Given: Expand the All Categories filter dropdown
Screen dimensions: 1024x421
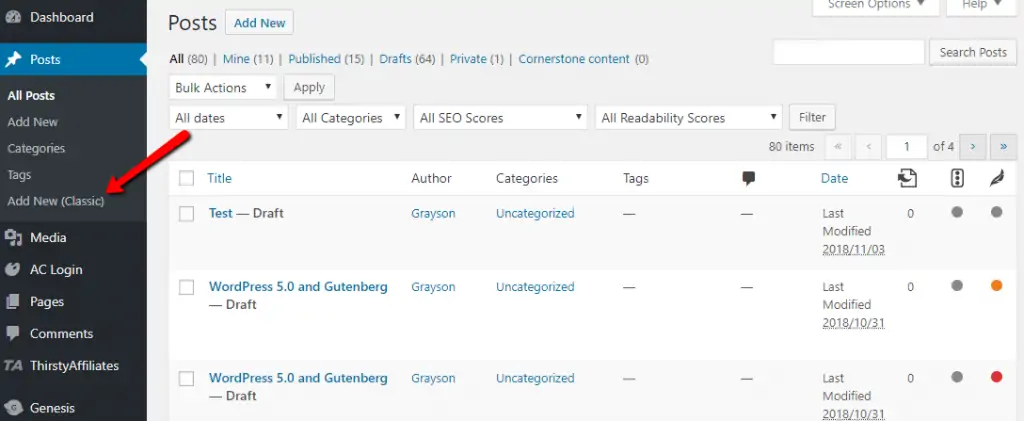Looking at the screenshot, I should 351,118.
